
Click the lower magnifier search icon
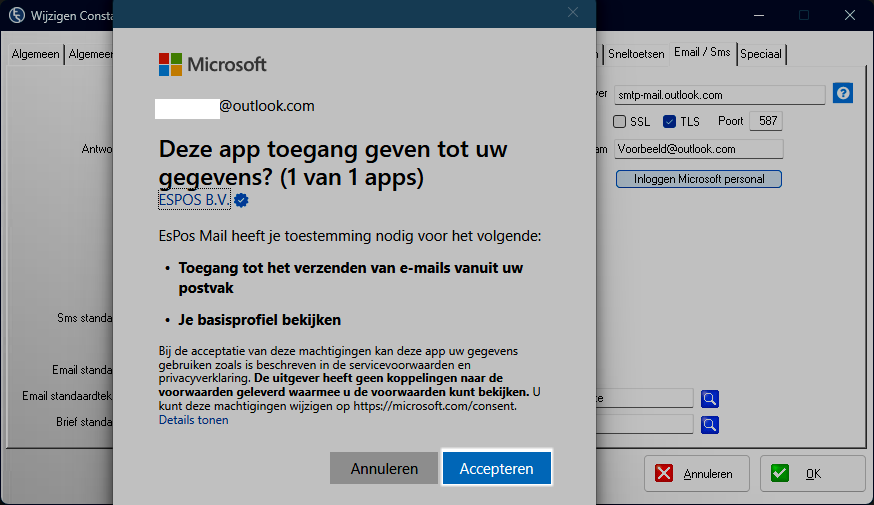[710, 425]
